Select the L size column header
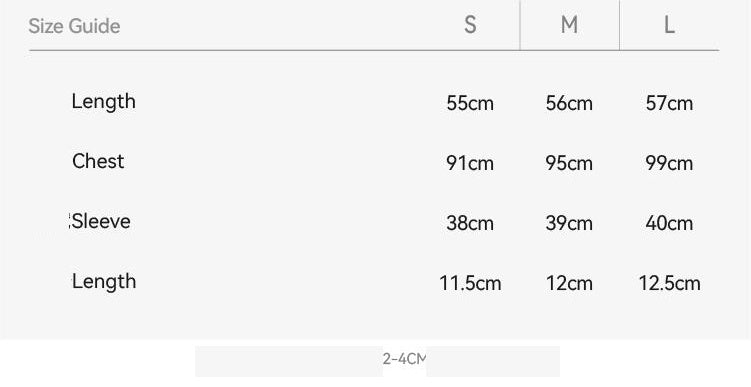 click(670, 24)
